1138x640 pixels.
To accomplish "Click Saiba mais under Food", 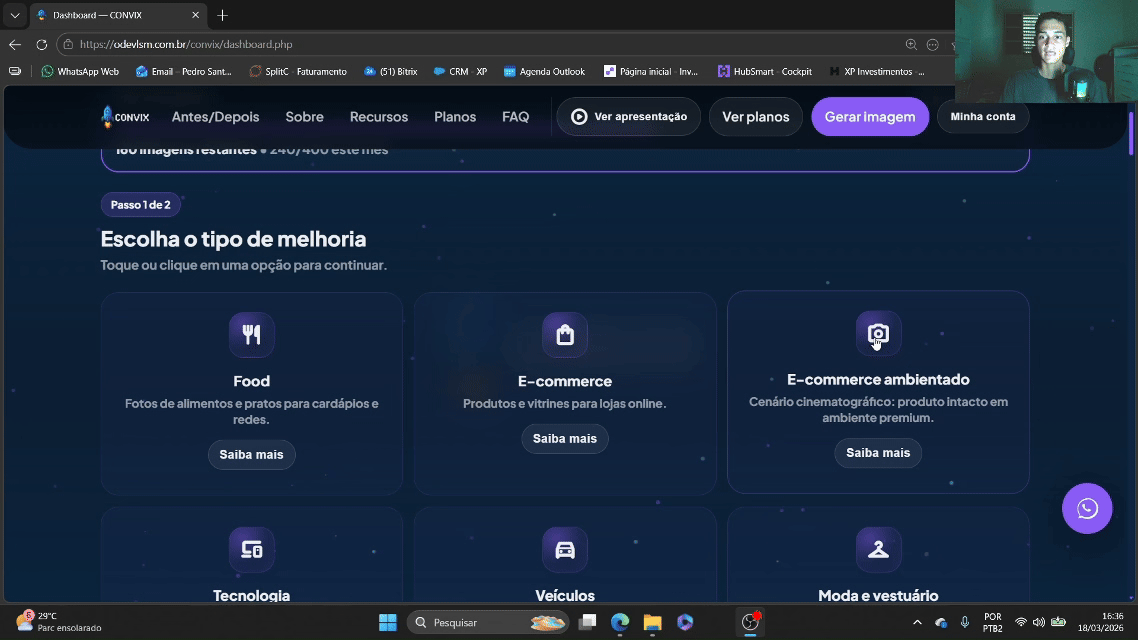I will pyautogui.click(x=251, y=454).
